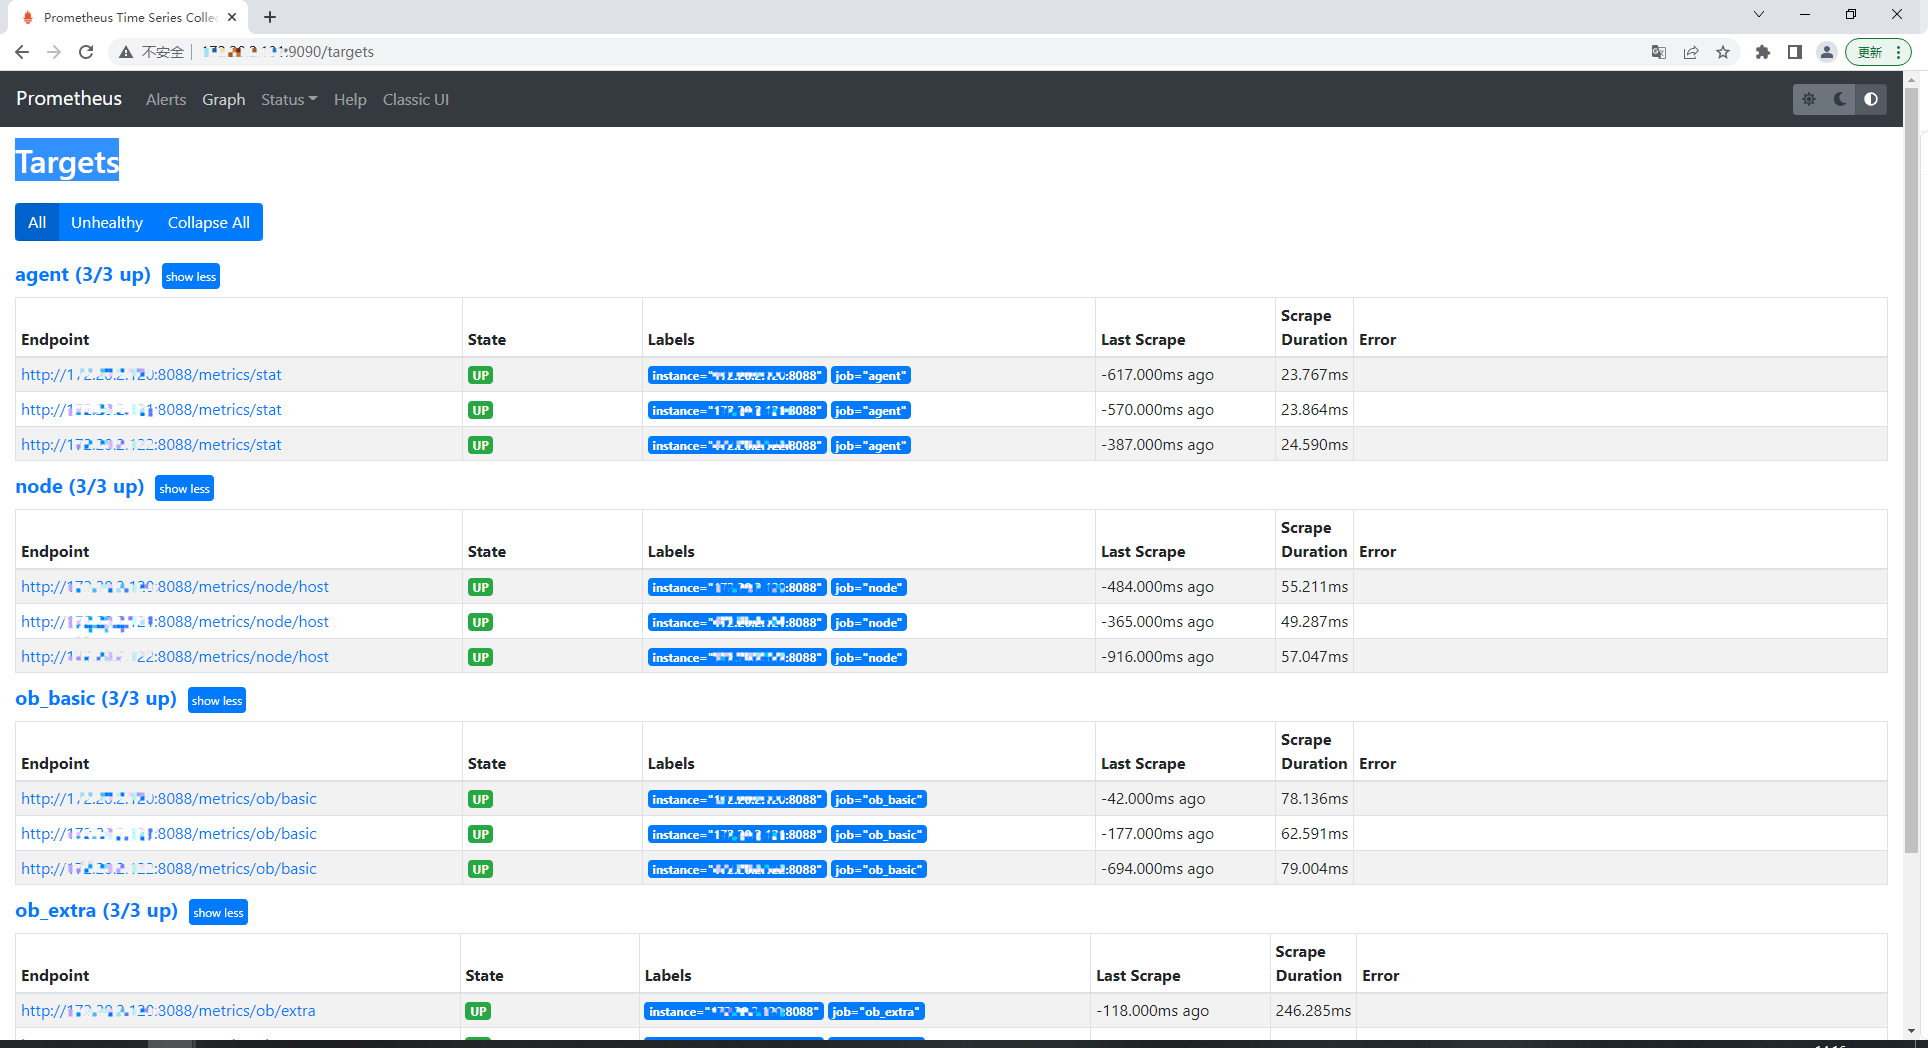Filter targets to Unhealthy only
1928x1048 pixels.
tap(107, 222)
